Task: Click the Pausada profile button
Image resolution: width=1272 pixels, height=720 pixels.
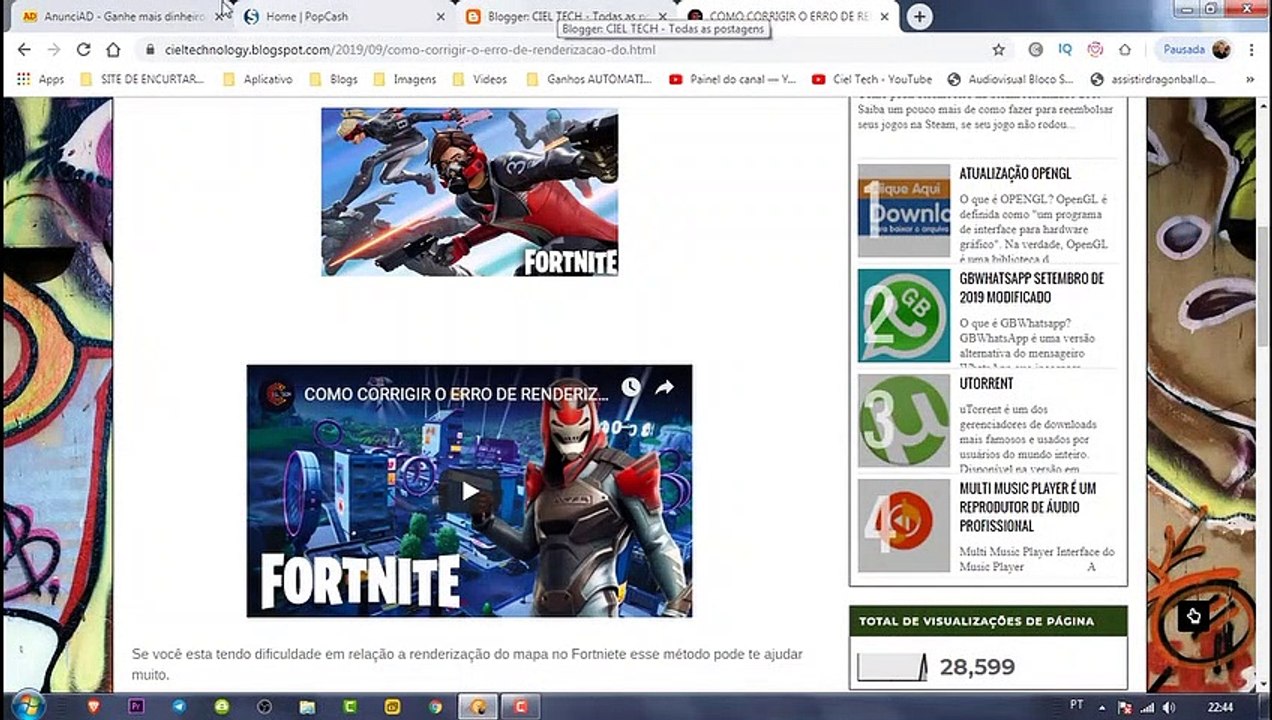Action: tap(1194, 49)
